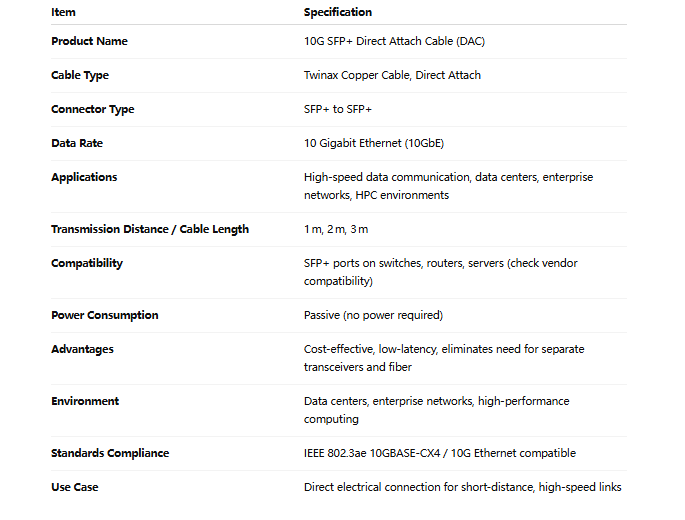
Task: Click the 10 Gigabit Ethernet (10GbE) value
Action: pyautogui.click(x=374, y=143)
